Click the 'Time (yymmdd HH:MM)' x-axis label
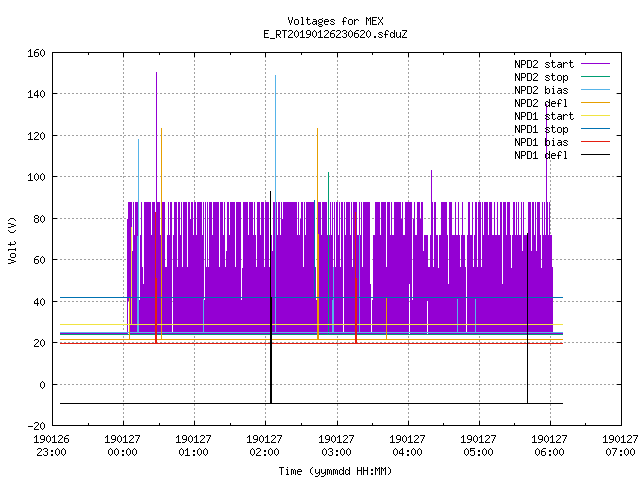Screen dimensions: 640x480 pyautogui.click(x=335, y=471)
